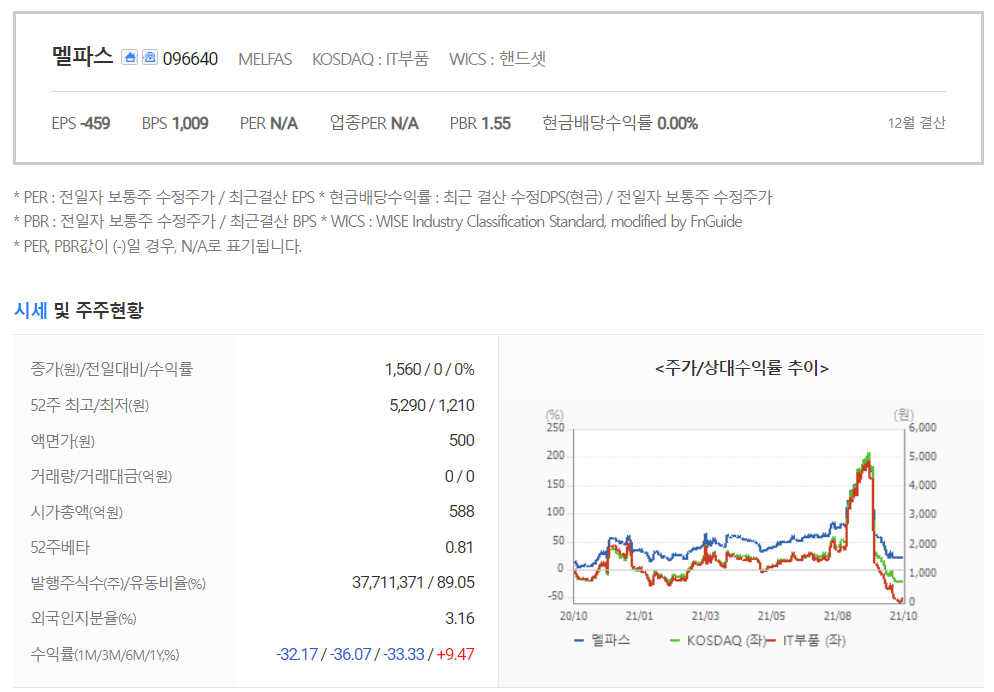Click the 21/01 x-axis label on chart
994x692 pixels.
(x=639, y=615)
